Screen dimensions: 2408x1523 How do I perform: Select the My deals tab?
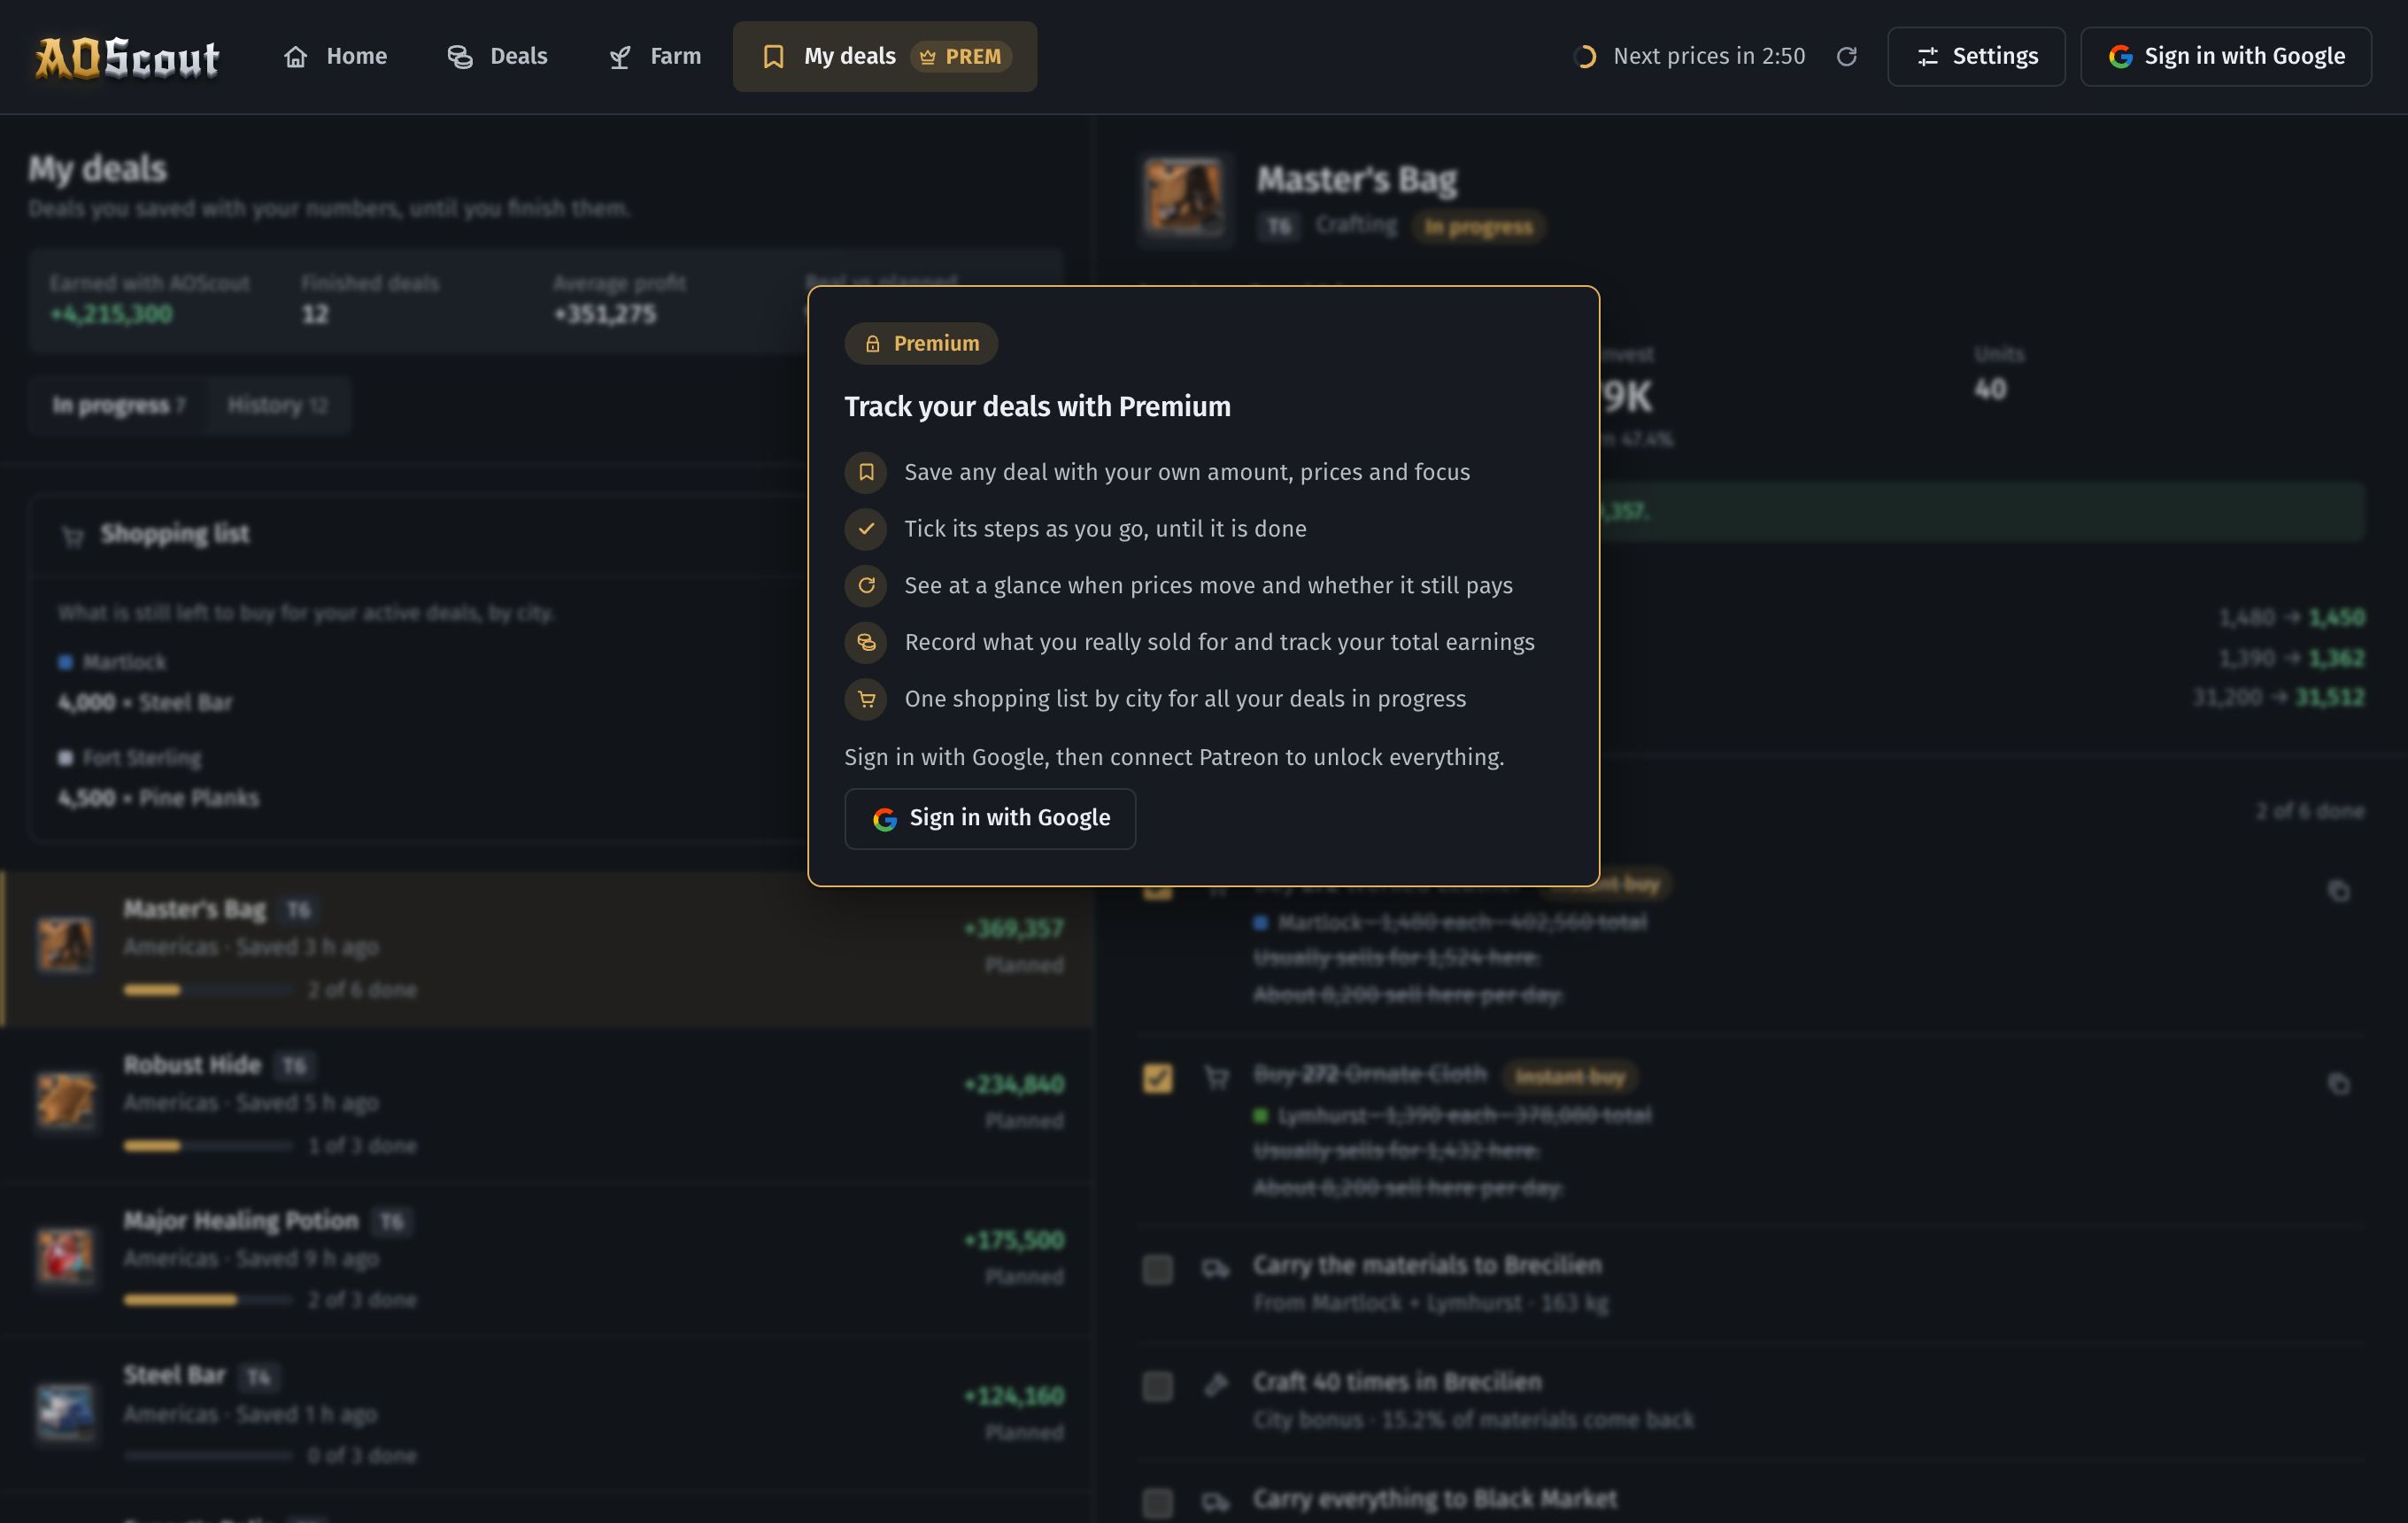tap(885, 57)
